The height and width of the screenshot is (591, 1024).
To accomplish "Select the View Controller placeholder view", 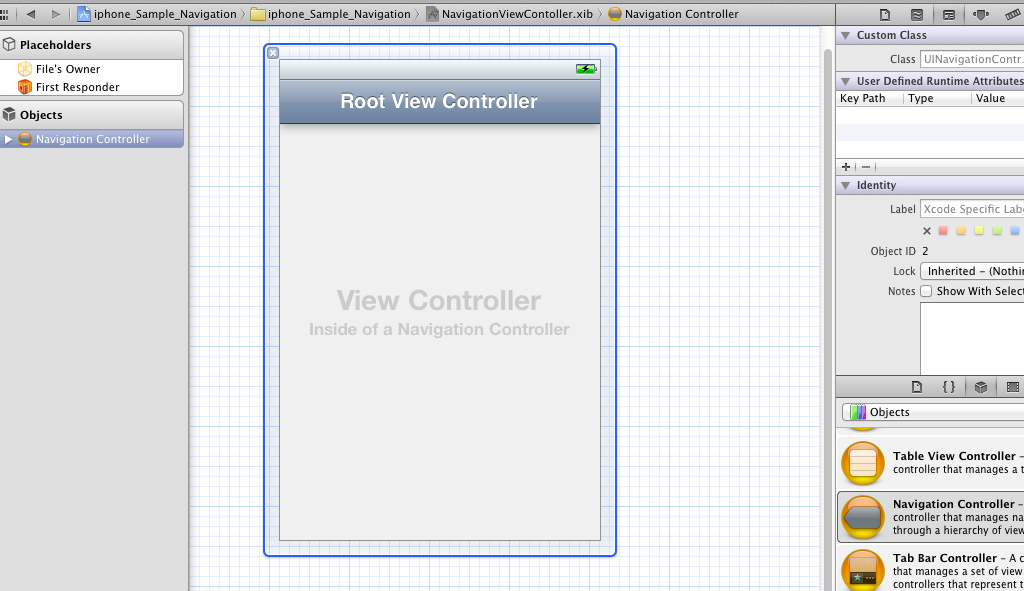I will [x=440, y=332].
